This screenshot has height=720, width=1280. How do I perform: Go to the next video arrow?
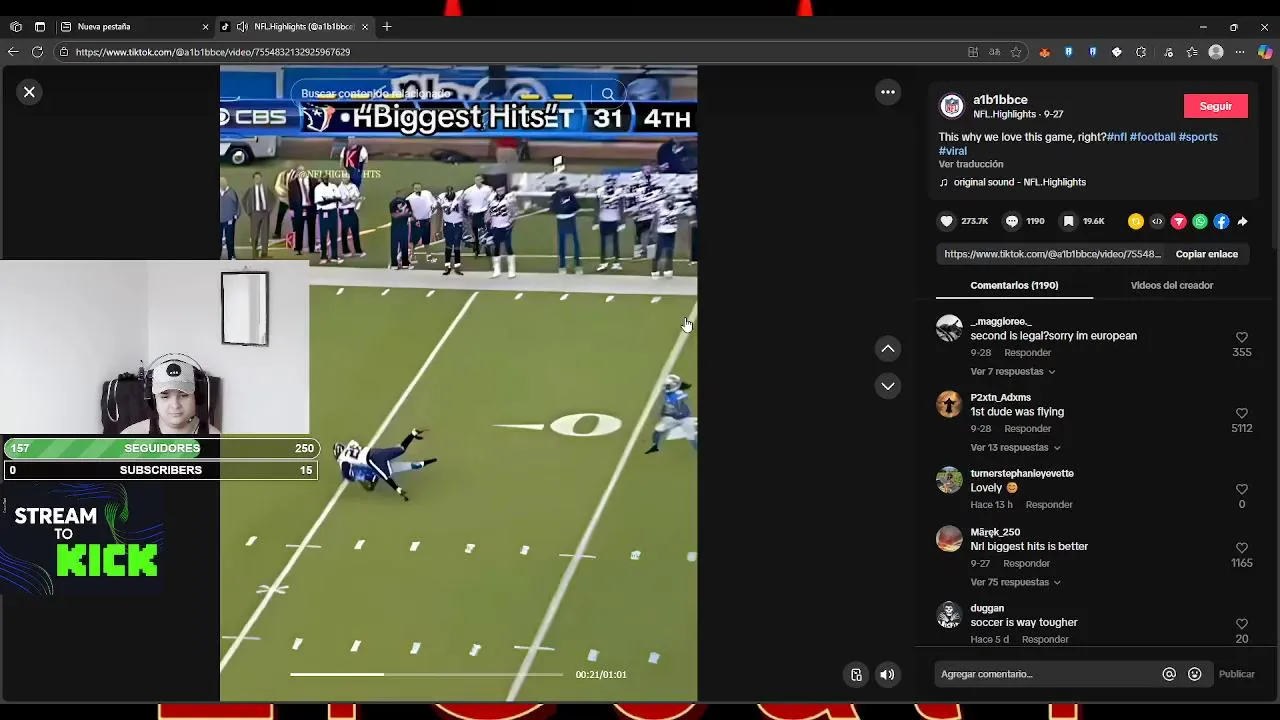(x=887, y=386)
